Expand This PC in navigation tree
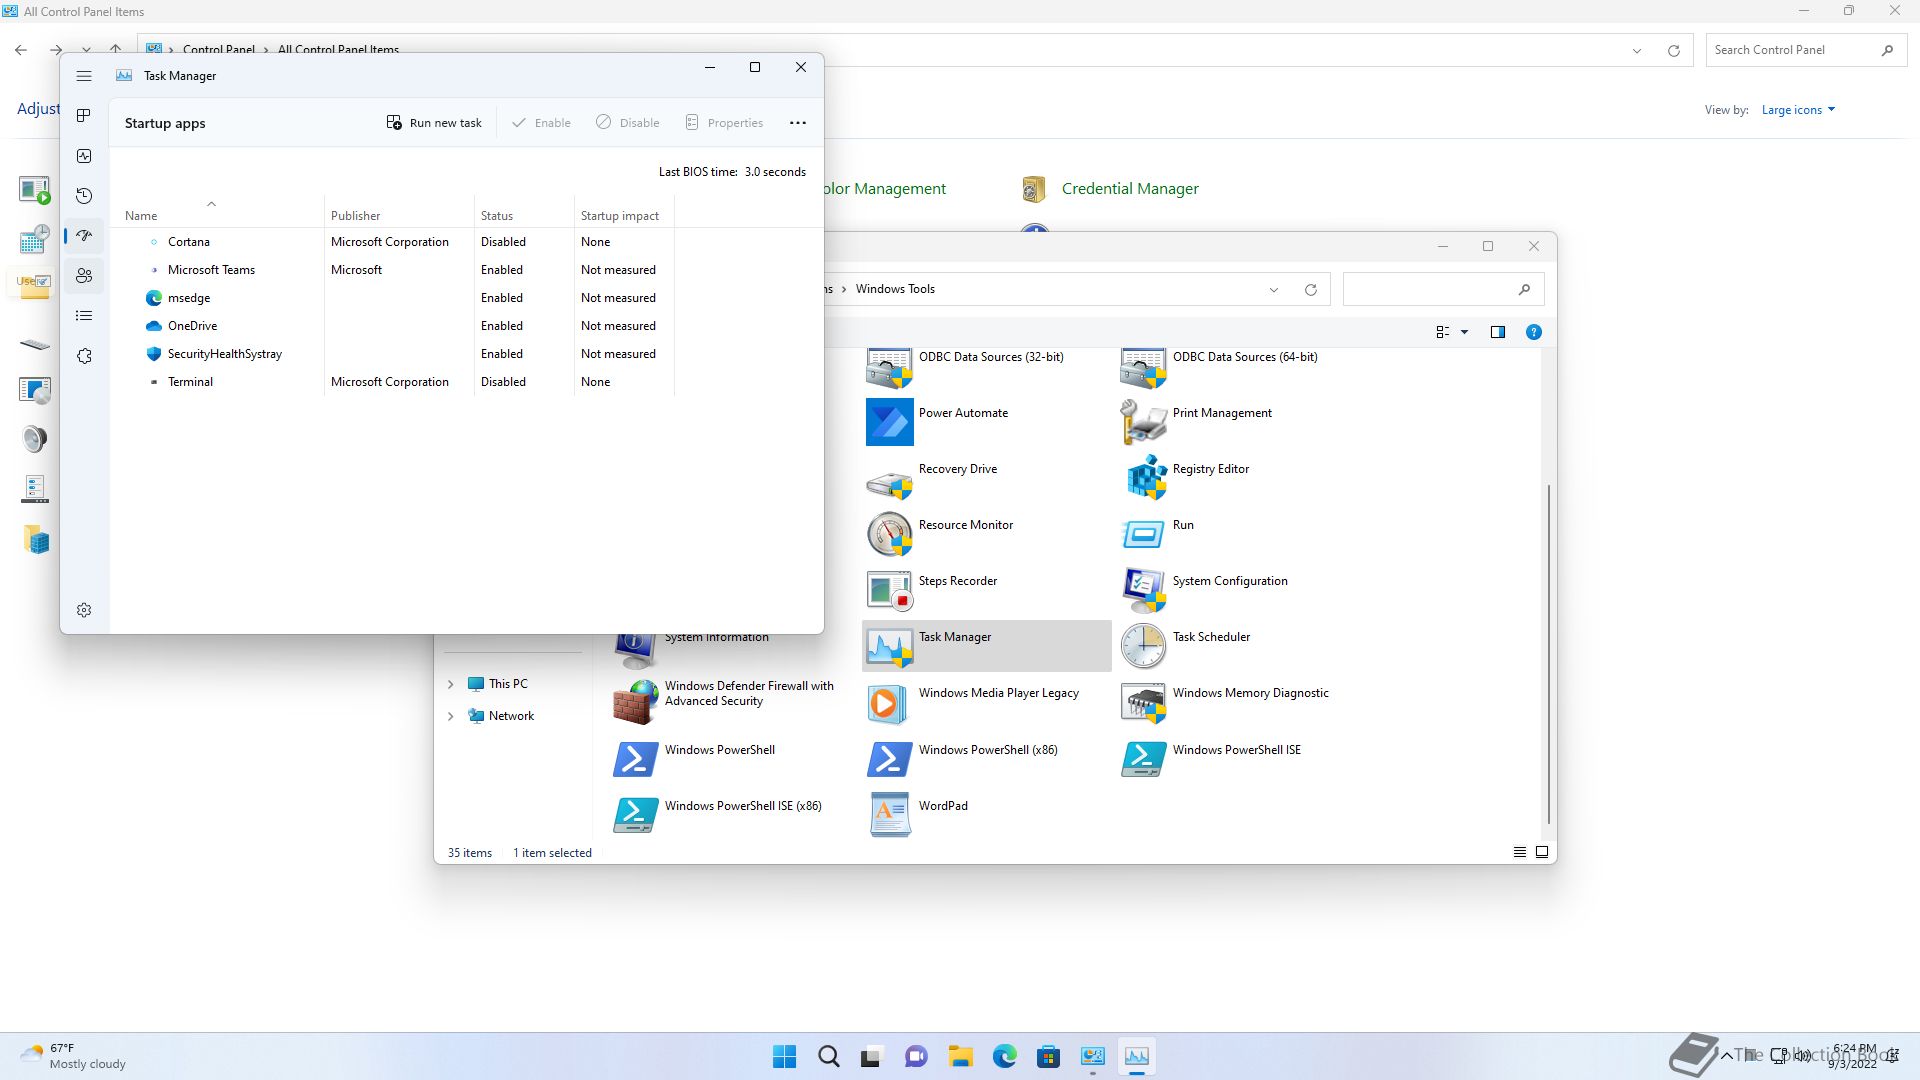This screenshot has height=1080, width=1920. click(450, 685)
